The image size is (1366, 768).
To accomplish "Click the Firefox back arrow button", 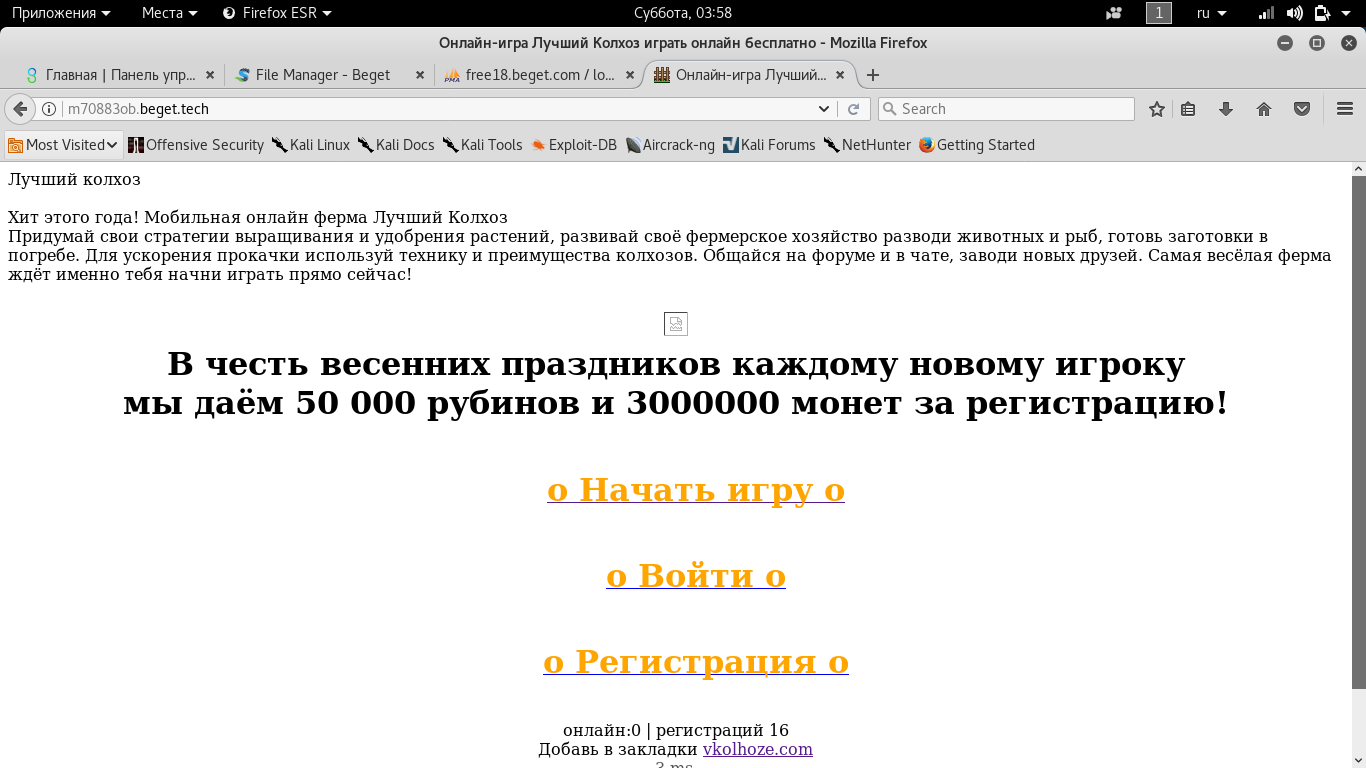I will click(x=20, y=109).
